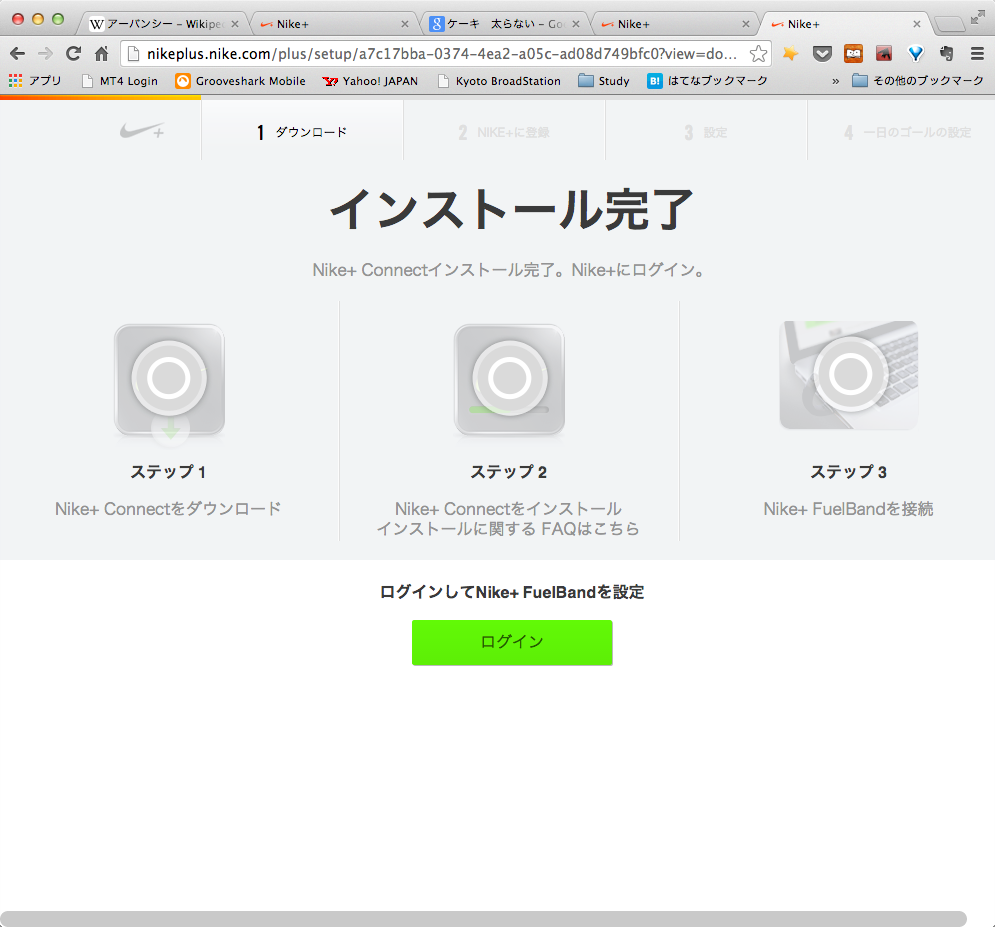Toggle fullscreen with the window corner arrows
Viewport: 995px width, 927px height.
[x=978, y=18]
